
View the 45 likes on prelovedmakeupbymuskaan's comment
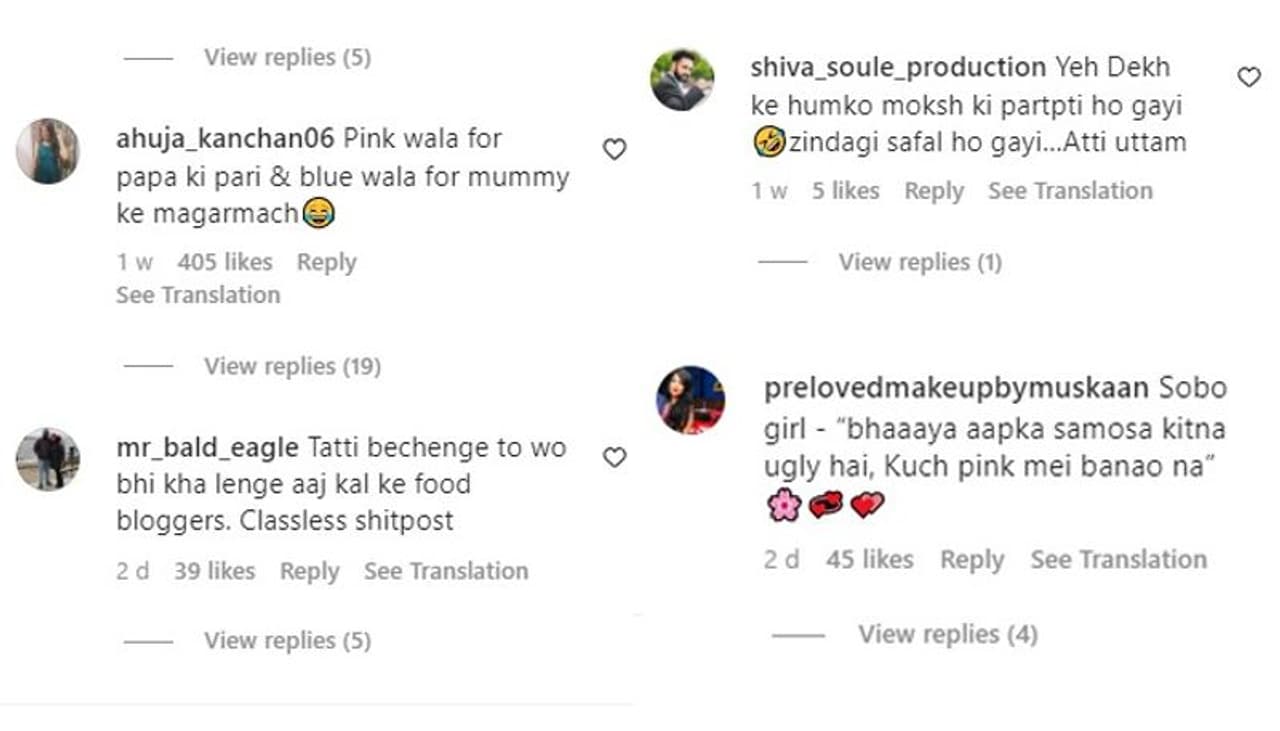[869, 560]
